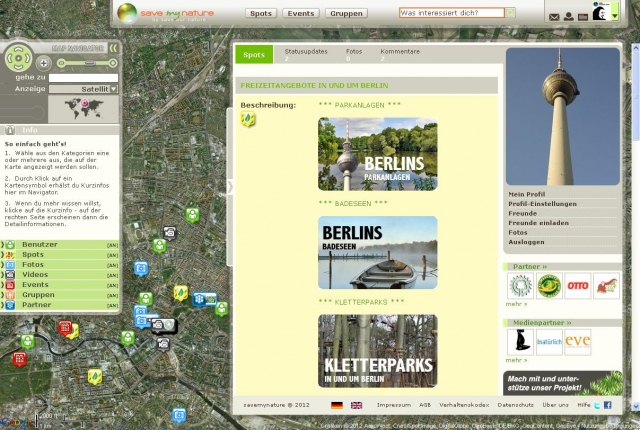Switch to the Statusupdates tab
Viewport: 640px width, 430px height.
coord(306,54)
